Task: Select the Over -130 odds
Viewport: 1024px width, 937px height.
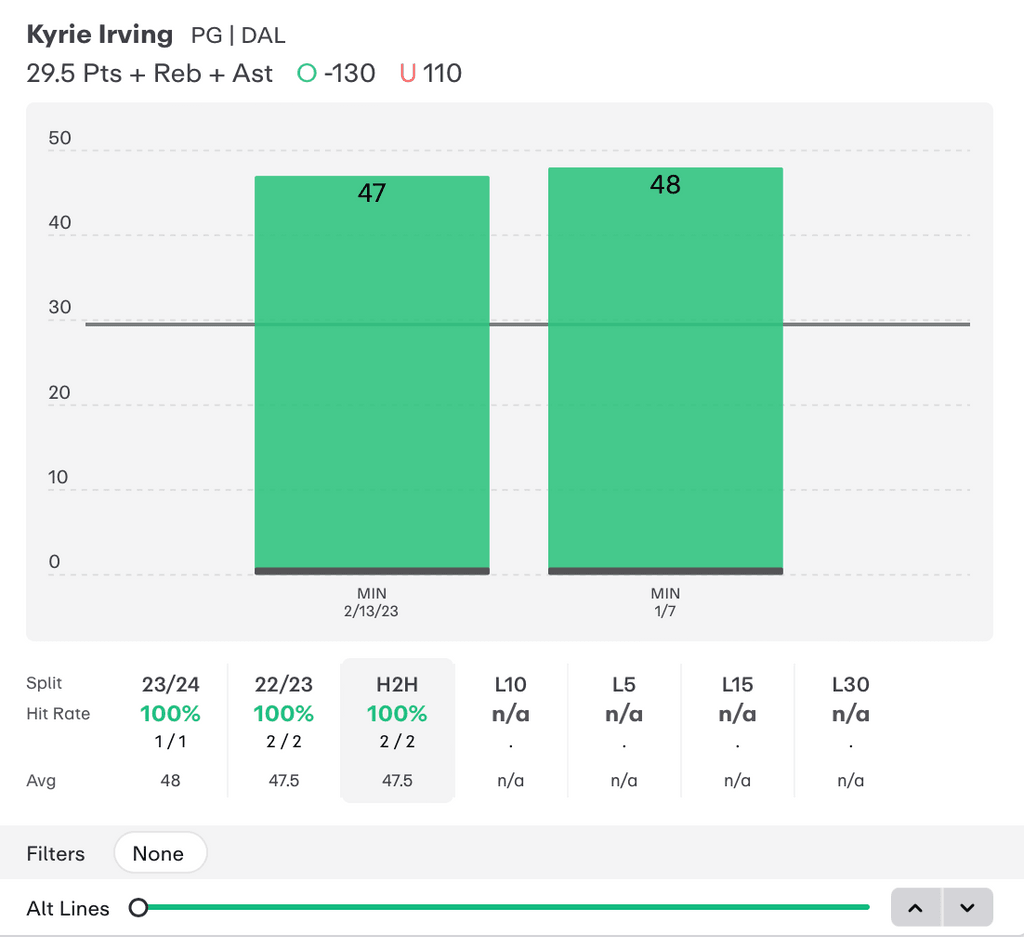Action: (336, 73)
